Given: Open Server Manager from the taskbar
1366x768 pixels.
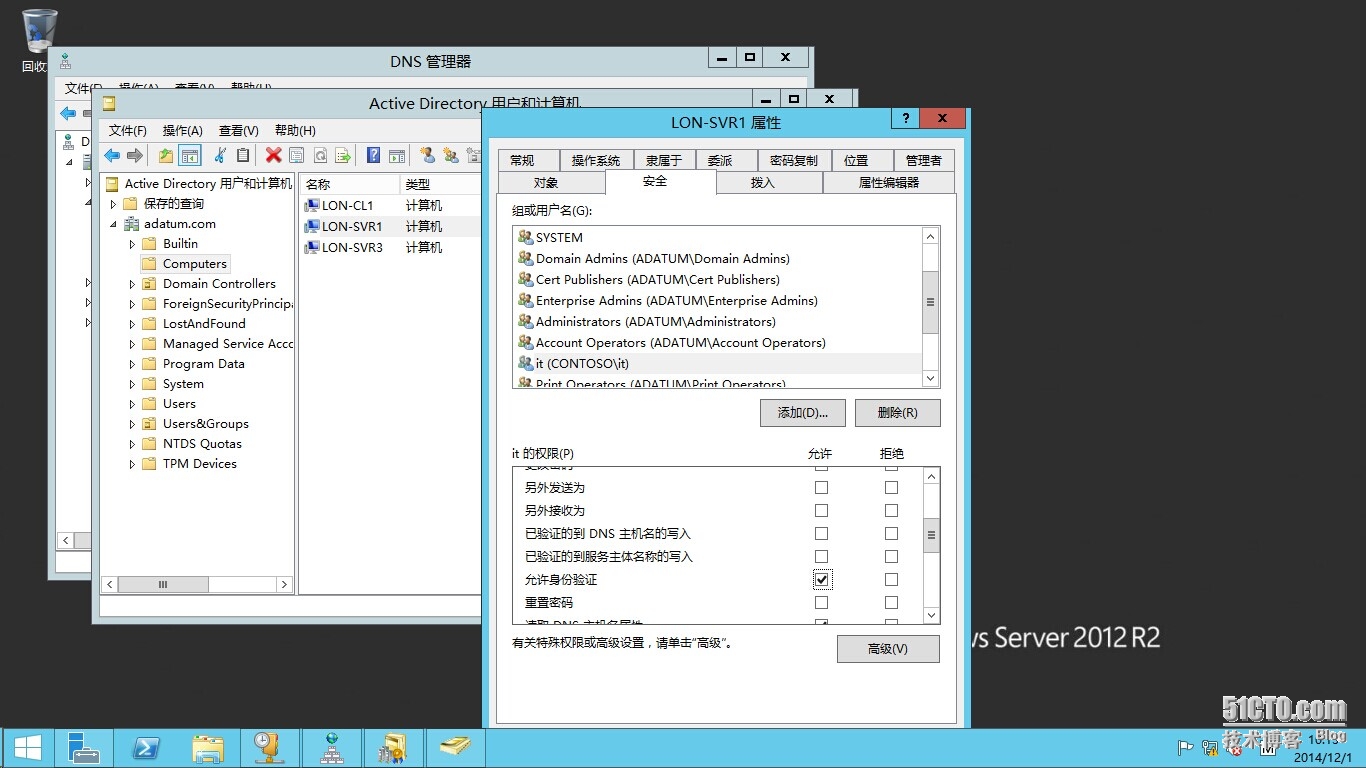Looking at the screenshot, I should coord(83,748).
